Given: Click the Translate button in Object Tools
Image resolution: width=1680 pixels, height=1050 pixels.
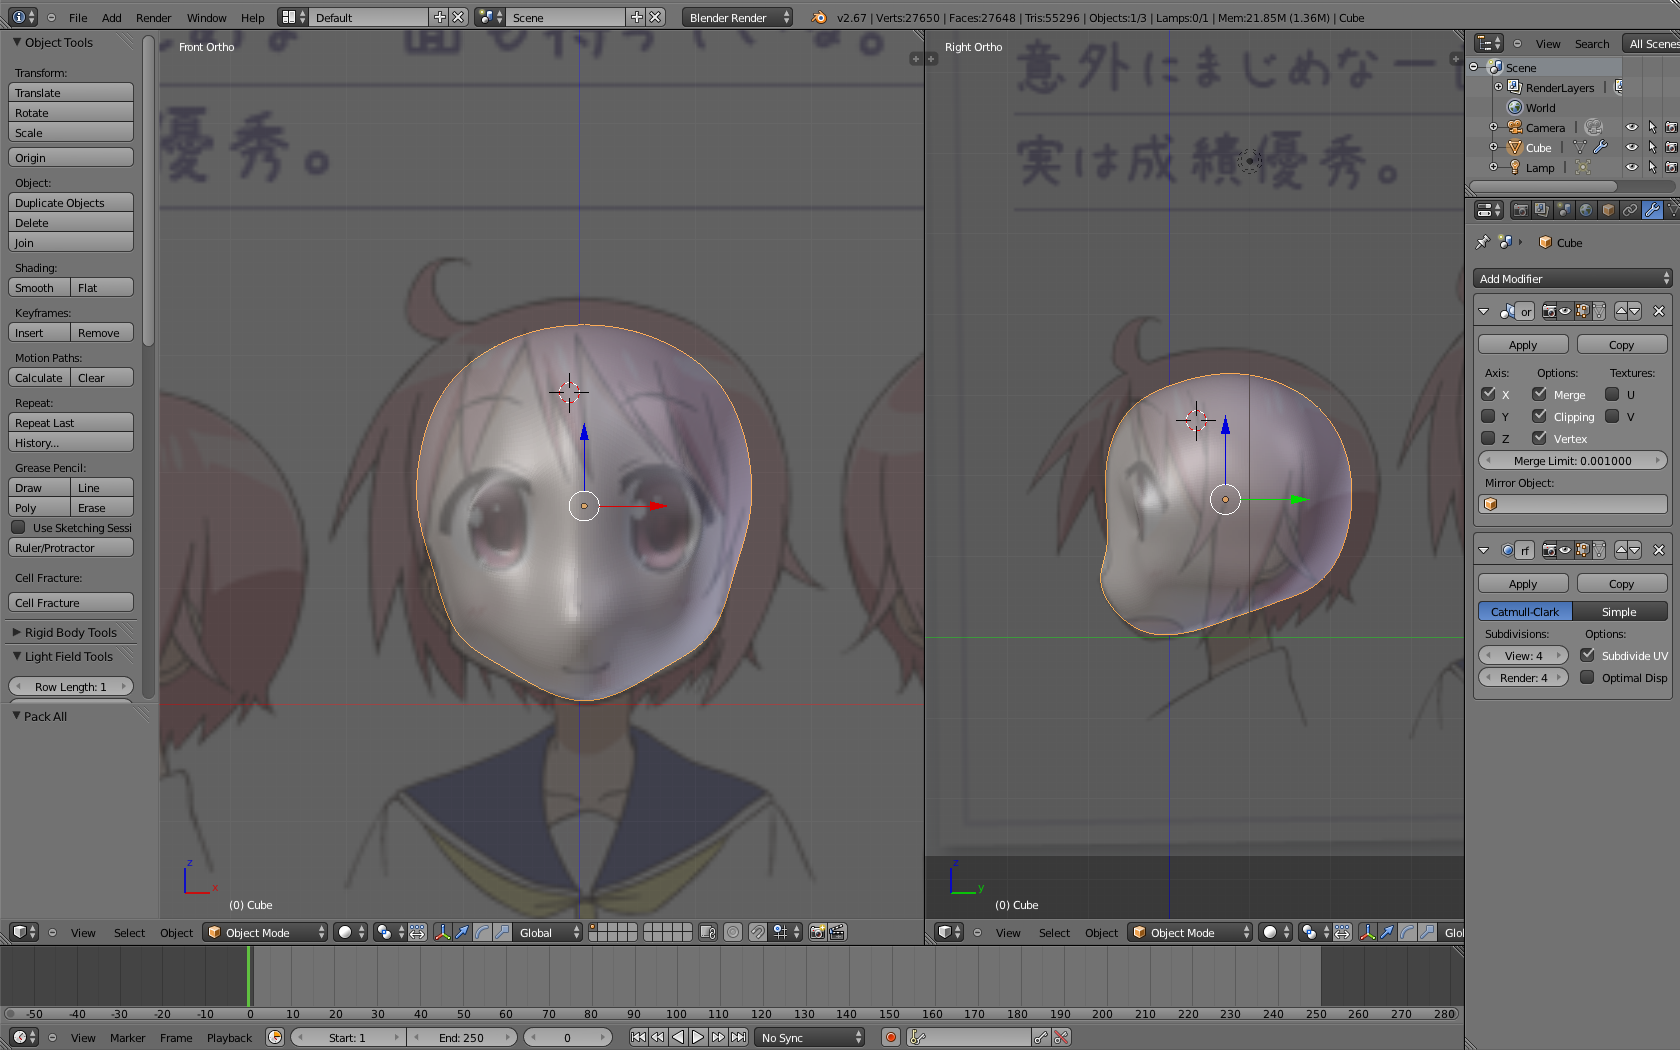Looking at the screenshot, I should [71, 92].
